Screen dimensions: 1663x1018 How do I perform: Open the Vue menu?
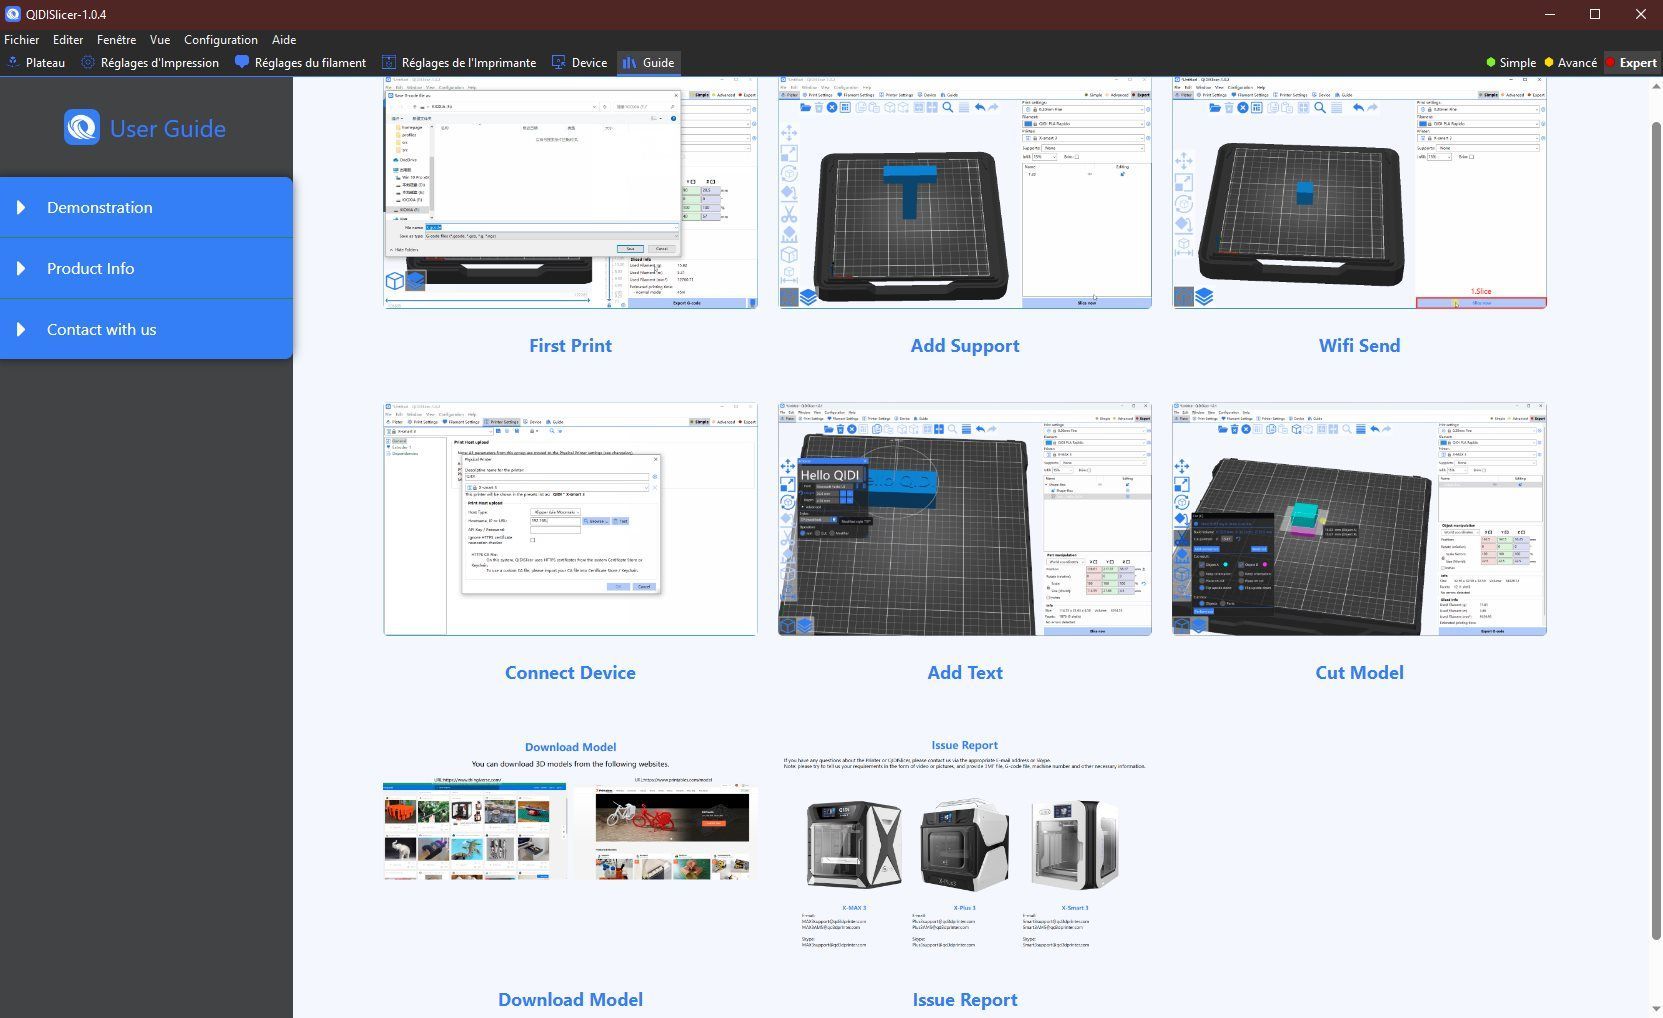pyautogui.click(x=160, y=40)
